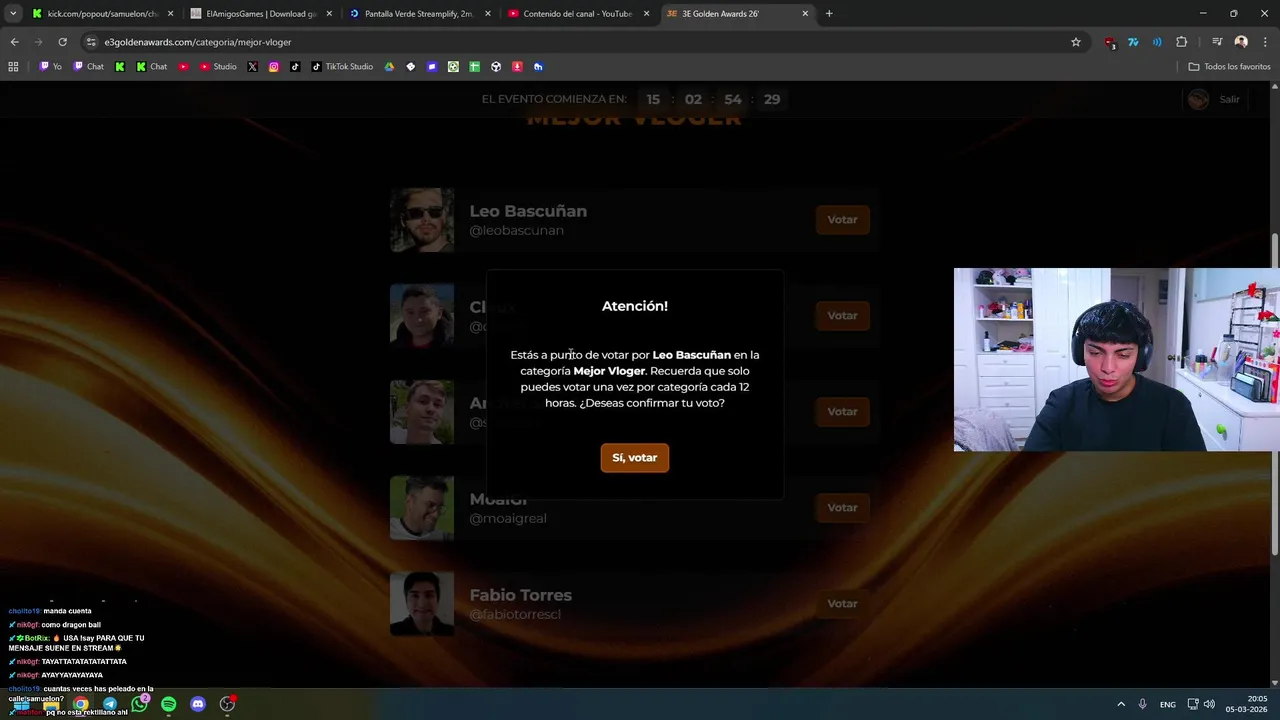
Task: Go back to the previous page
Action: [x=14, y=42]
